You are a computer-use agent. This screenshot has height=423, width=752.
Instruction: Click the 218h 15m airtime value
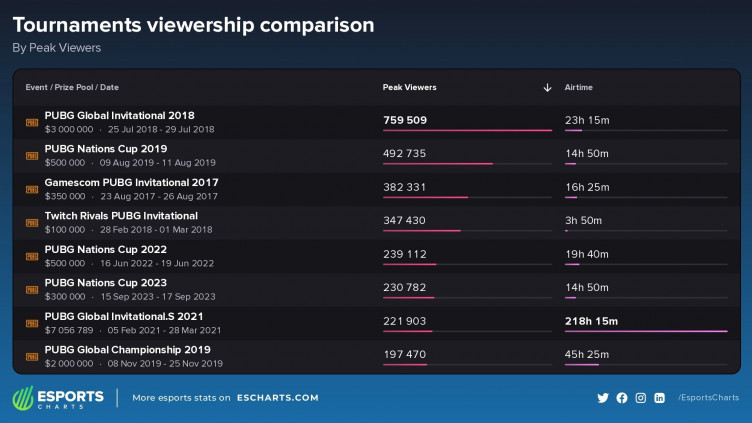591,321
